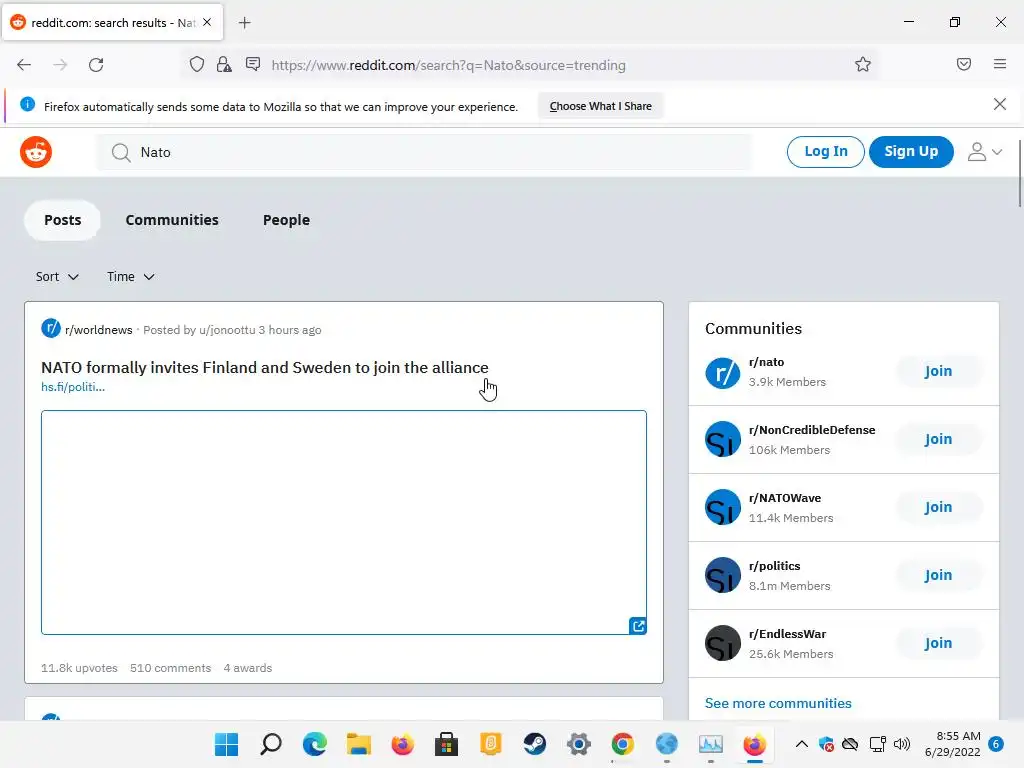Switch to the People tab
This screenshot has width=1024, height=768.
point(286,220)
